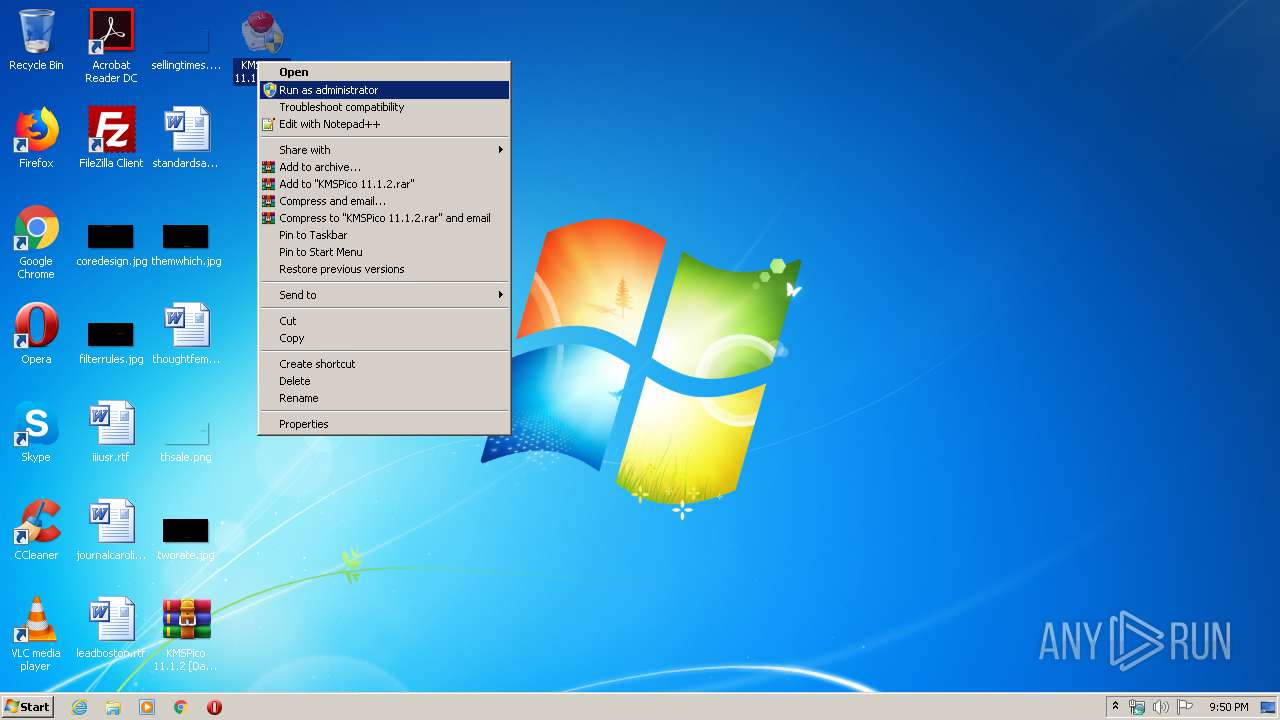Launch Chrome from the taskbar
Viewport: 1280px width, 720px height.
point(181,707)
